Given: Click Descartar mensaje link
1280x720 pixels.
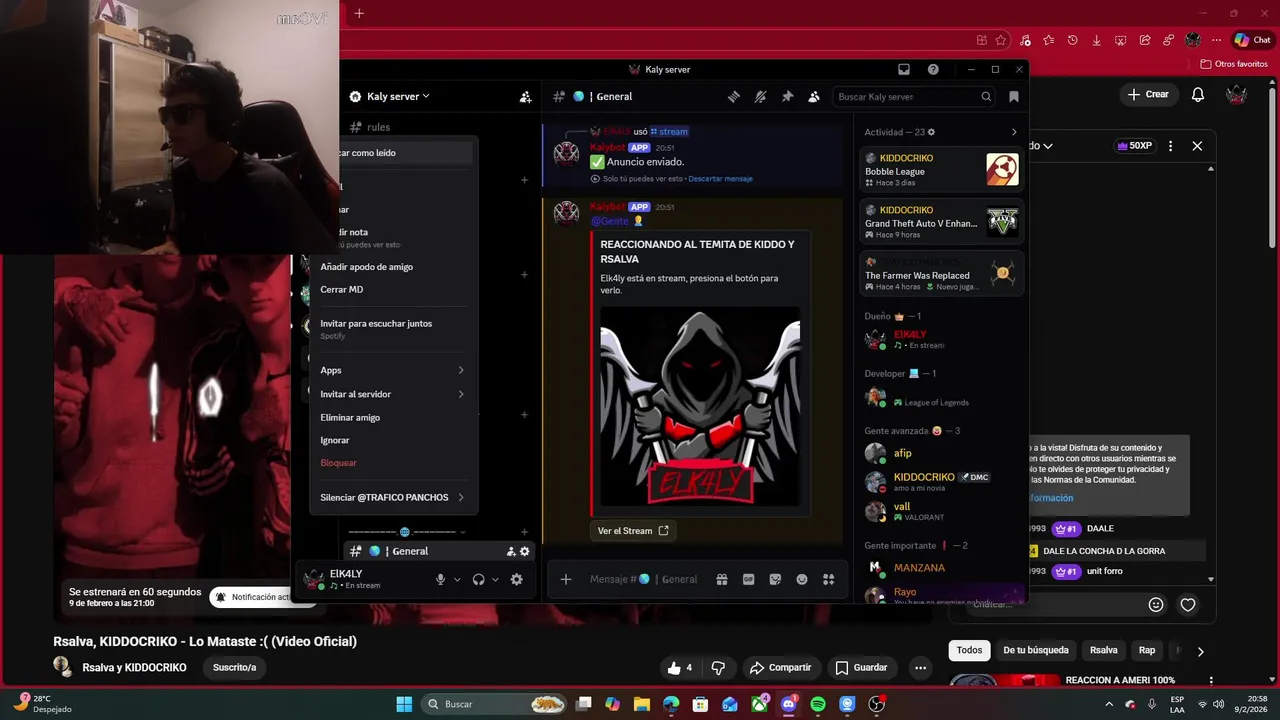Looking at the screenshot, I should [720, 179].
